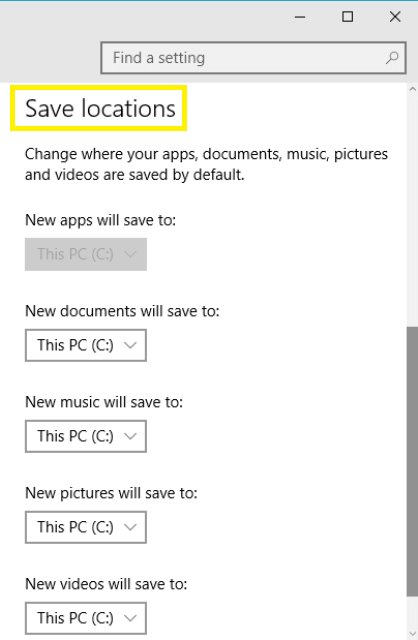
Task: Click the New videos will save to label
Action: click(106, 584)
